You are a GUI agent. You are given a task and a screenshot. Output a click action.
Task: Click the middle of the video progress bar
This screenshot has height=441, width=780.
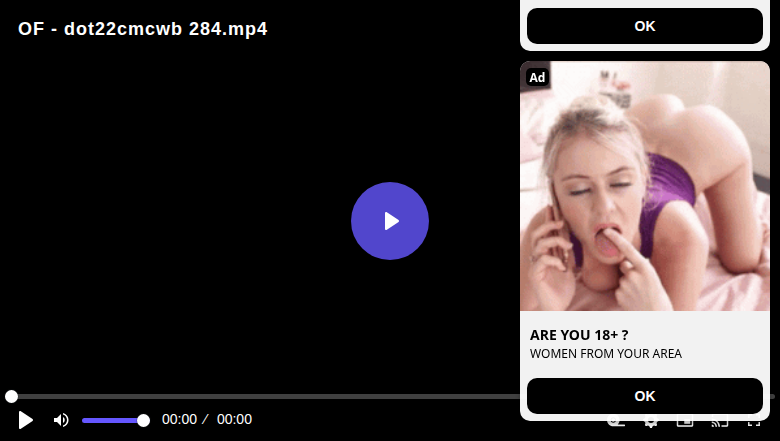tap(266, 396)
